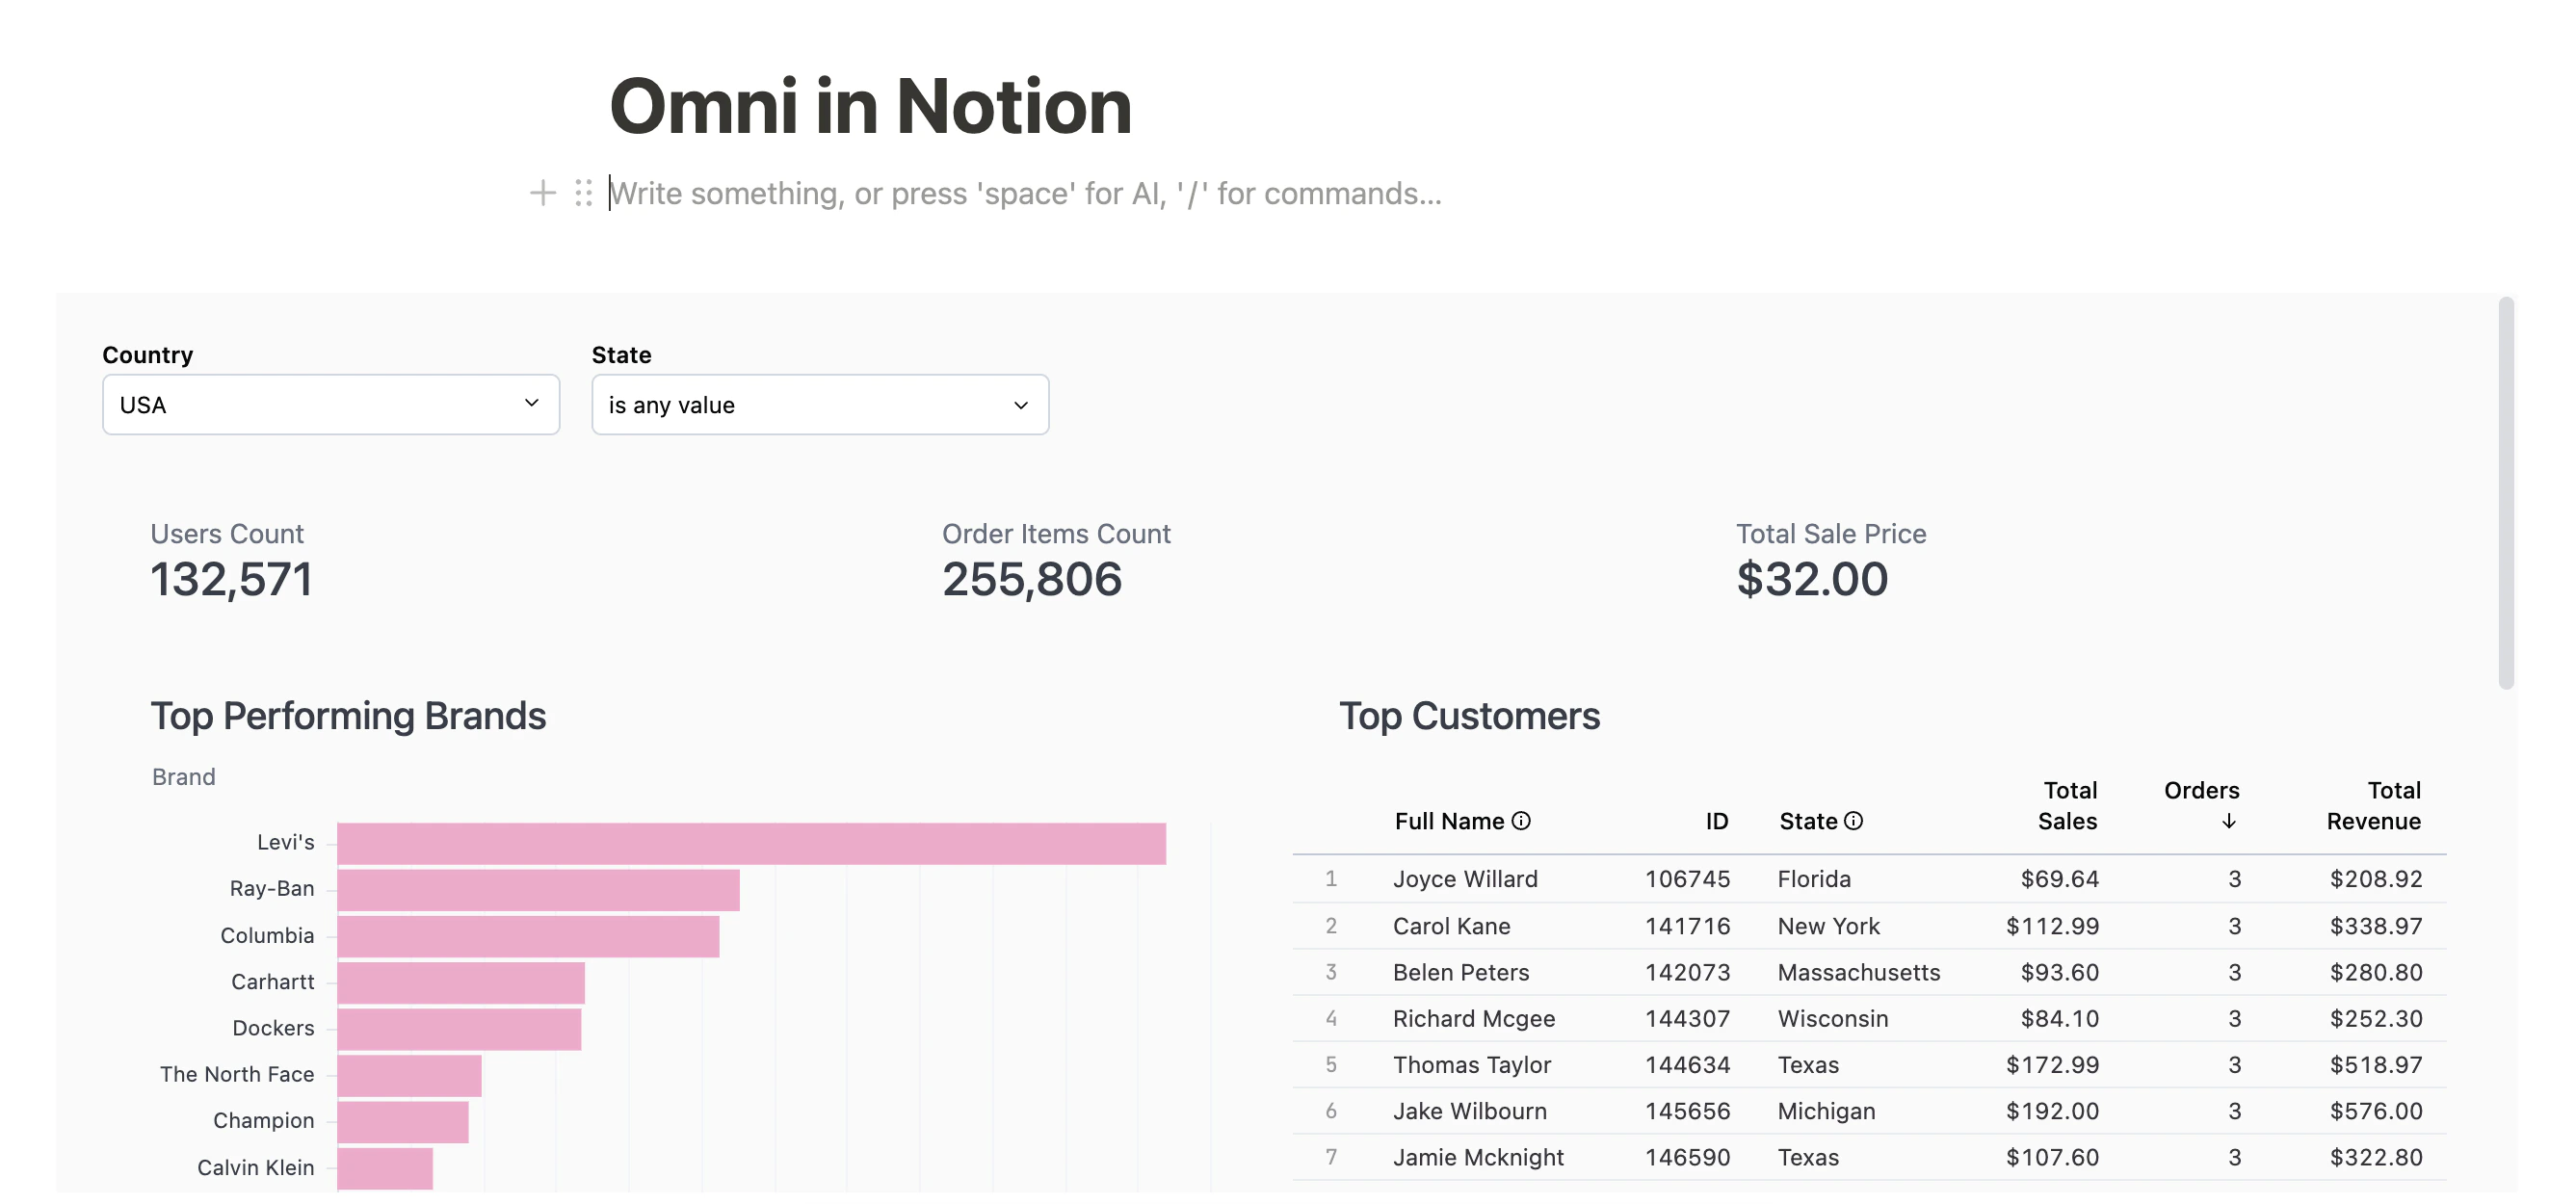
Task: Sort by the Total Sales column header
Action: click(x=2067, y=805)
